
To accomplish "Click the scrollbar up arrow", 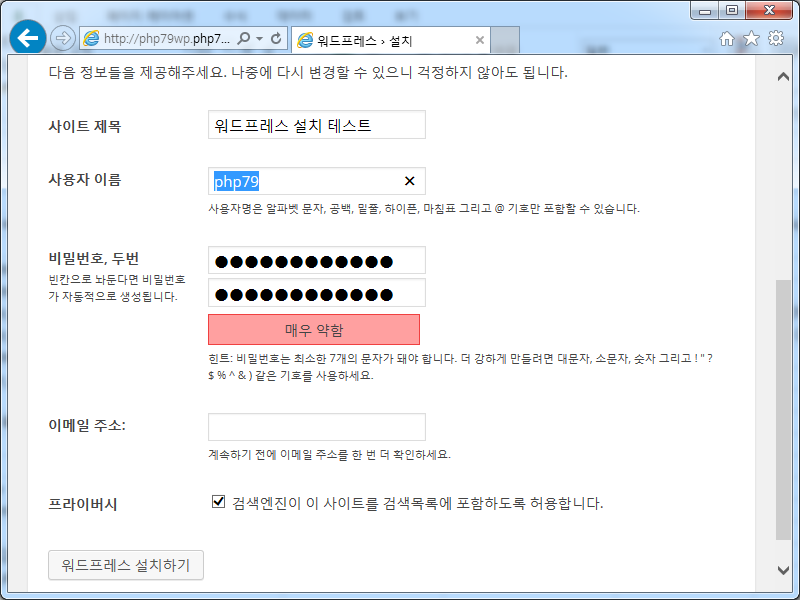I will point(783,77).
